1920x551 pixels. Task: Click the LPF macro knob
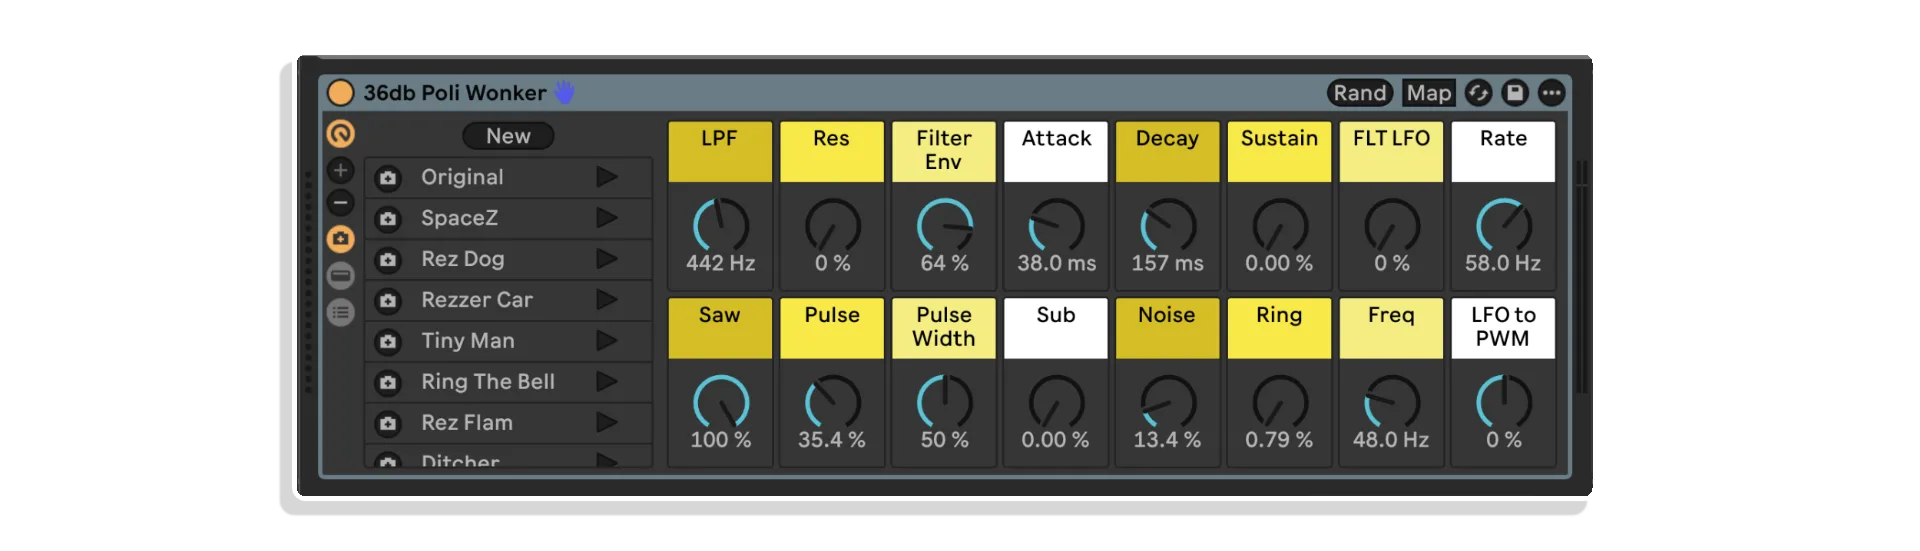[x=720, y=225]
